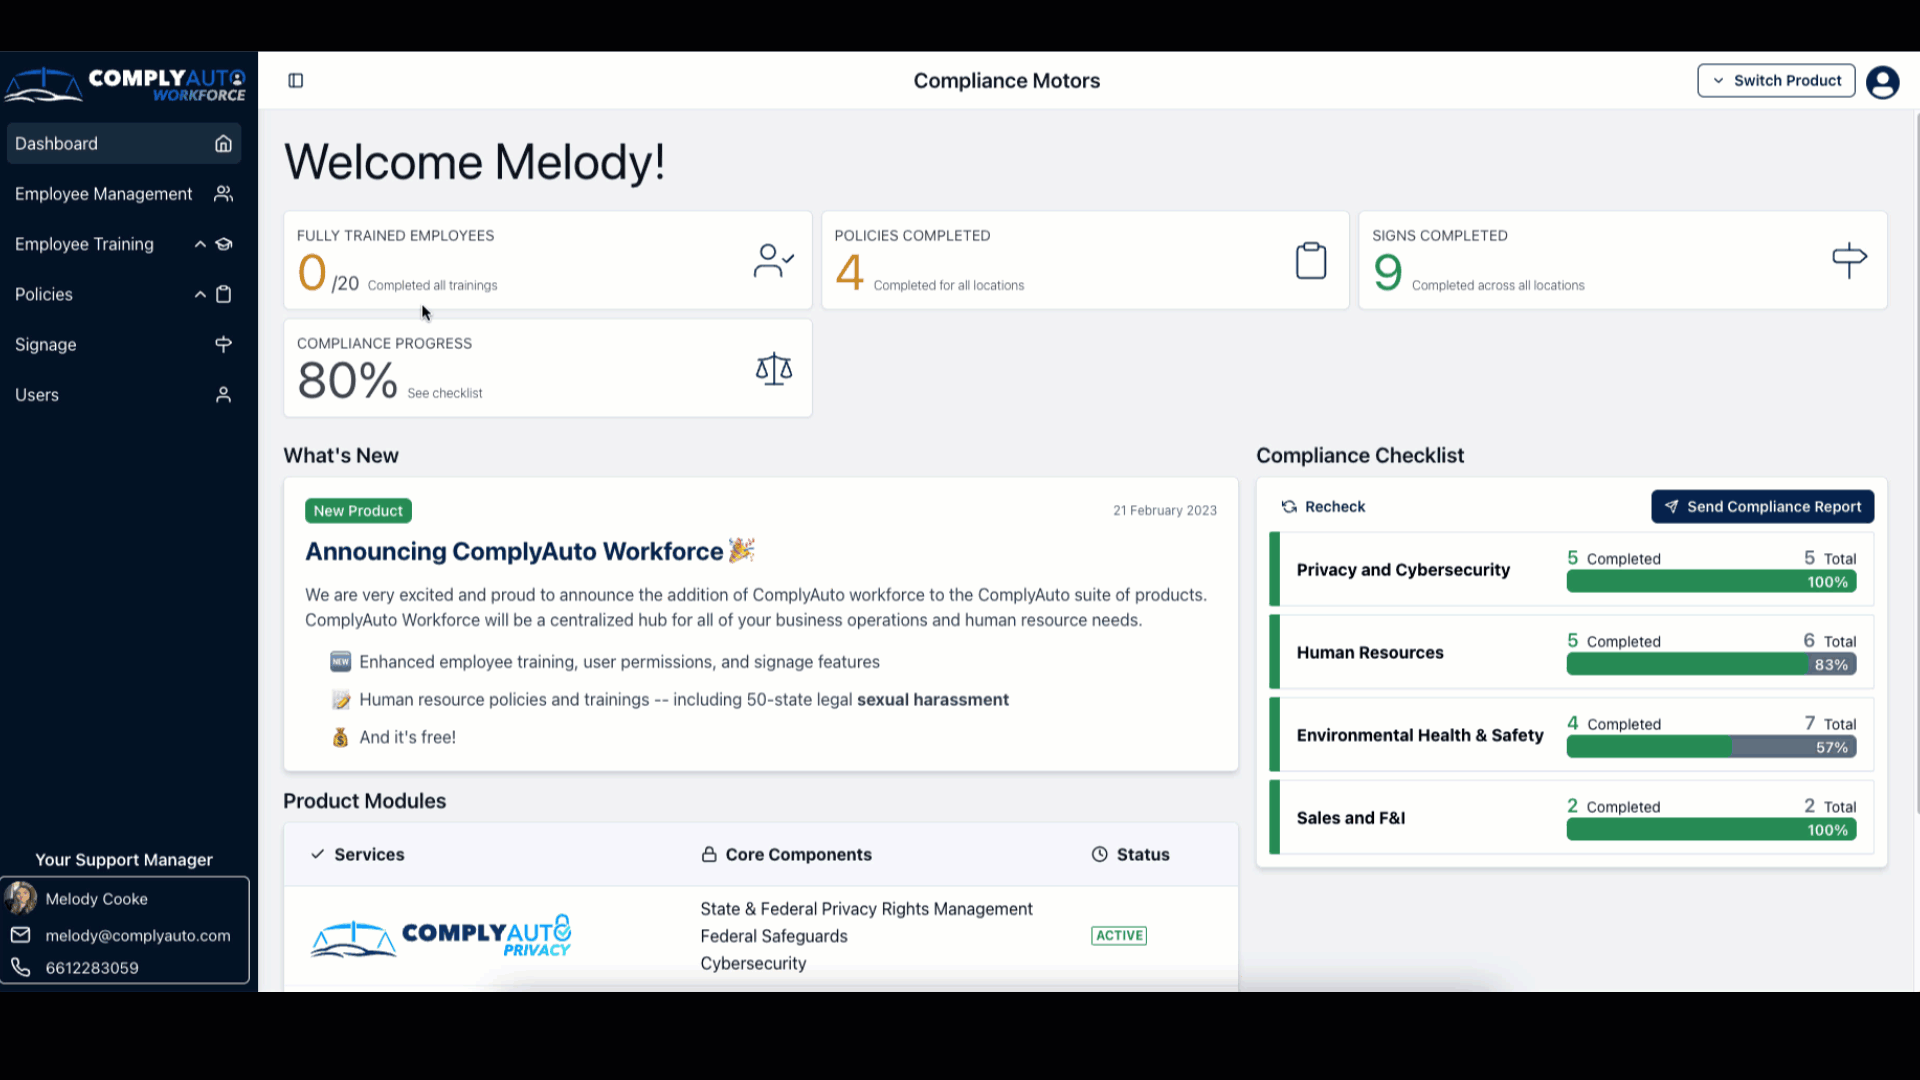
Task: Click the Signage direction-sign icon
Action: tap(223, 344)
